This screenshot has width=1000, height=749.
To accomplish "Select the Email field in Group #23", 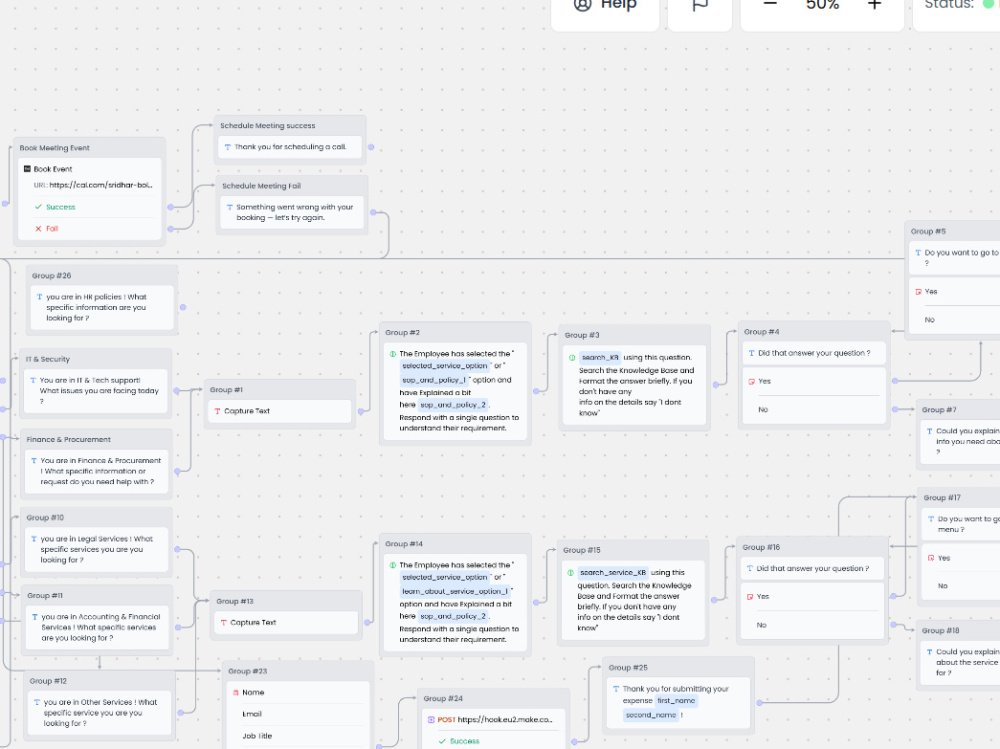I will pyautogui.click(x=298, y=714).
